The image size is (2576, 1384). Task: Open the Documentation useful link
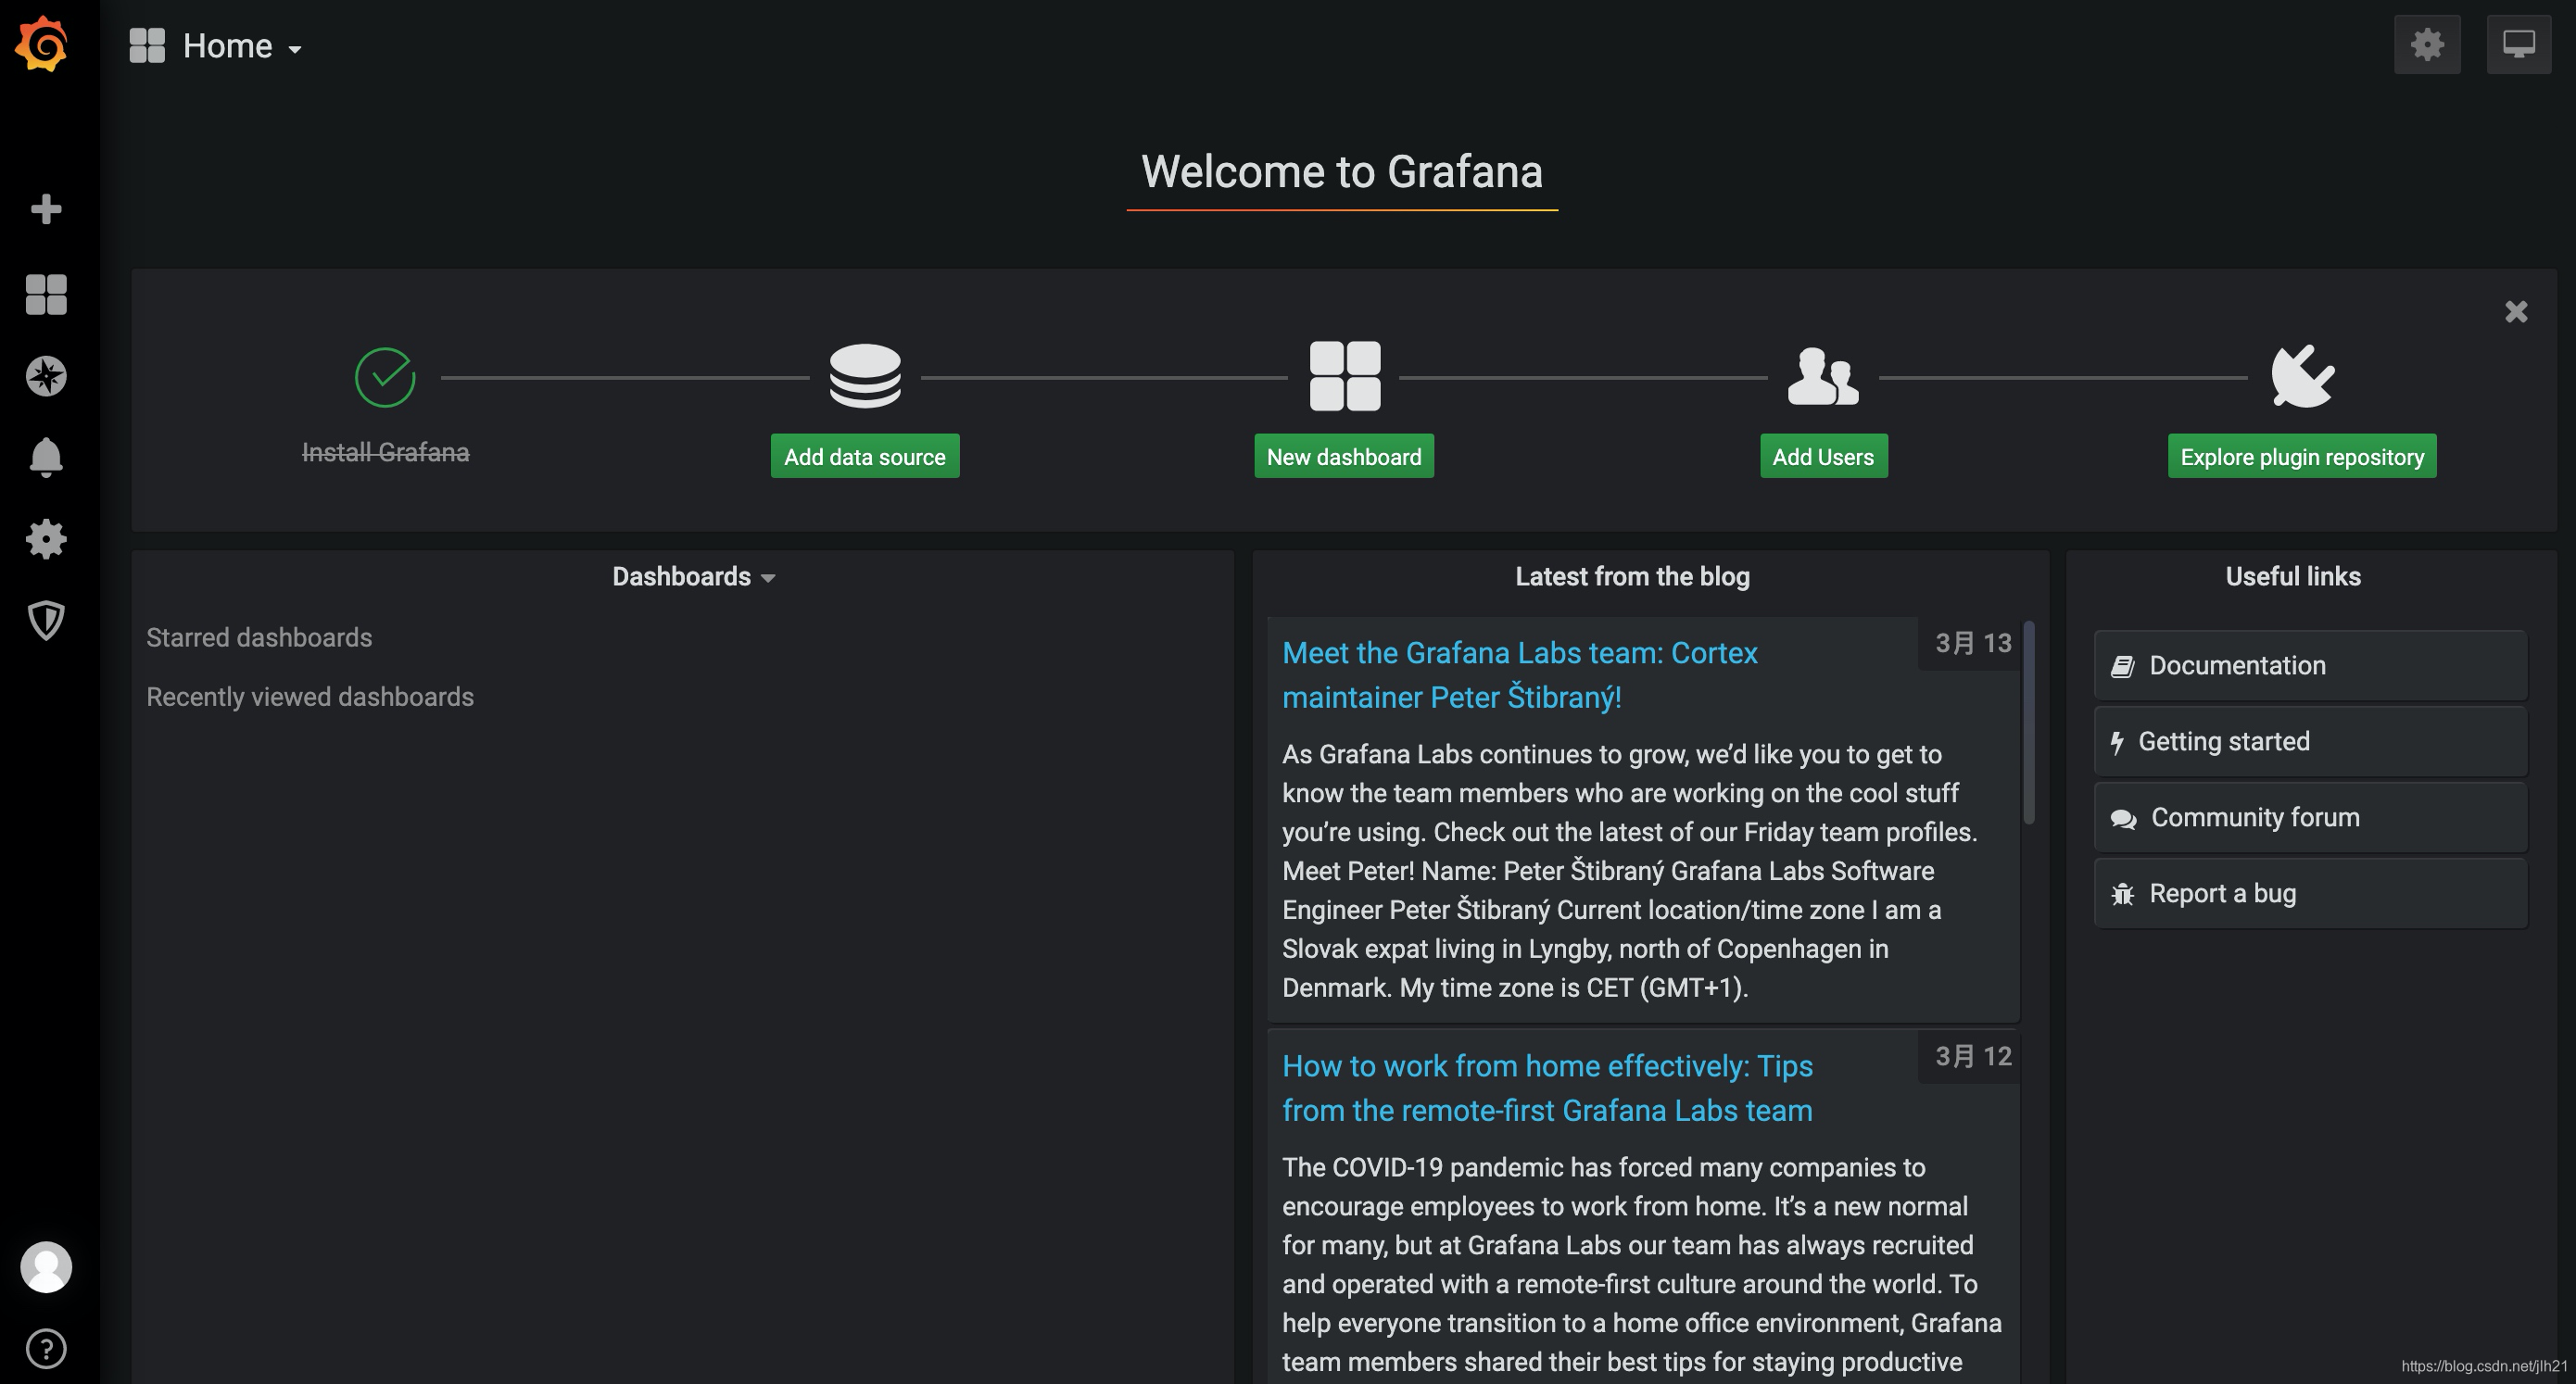(2310, 666)
